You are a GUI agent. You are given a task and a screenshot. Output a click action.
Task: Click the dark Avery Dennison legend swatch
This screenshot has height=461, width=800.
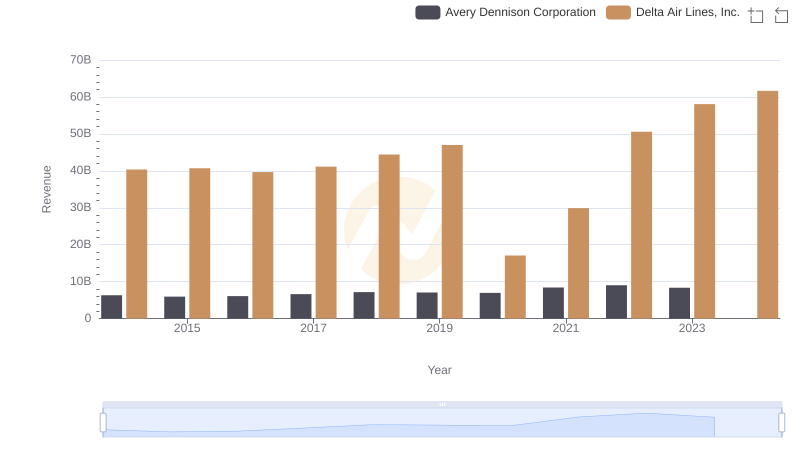(x=428, y=12)
